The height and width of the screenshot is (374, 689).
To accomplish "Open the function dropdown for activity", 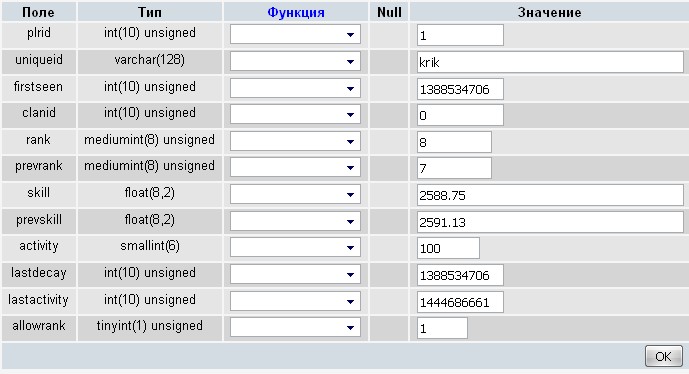I will (295, 248).
